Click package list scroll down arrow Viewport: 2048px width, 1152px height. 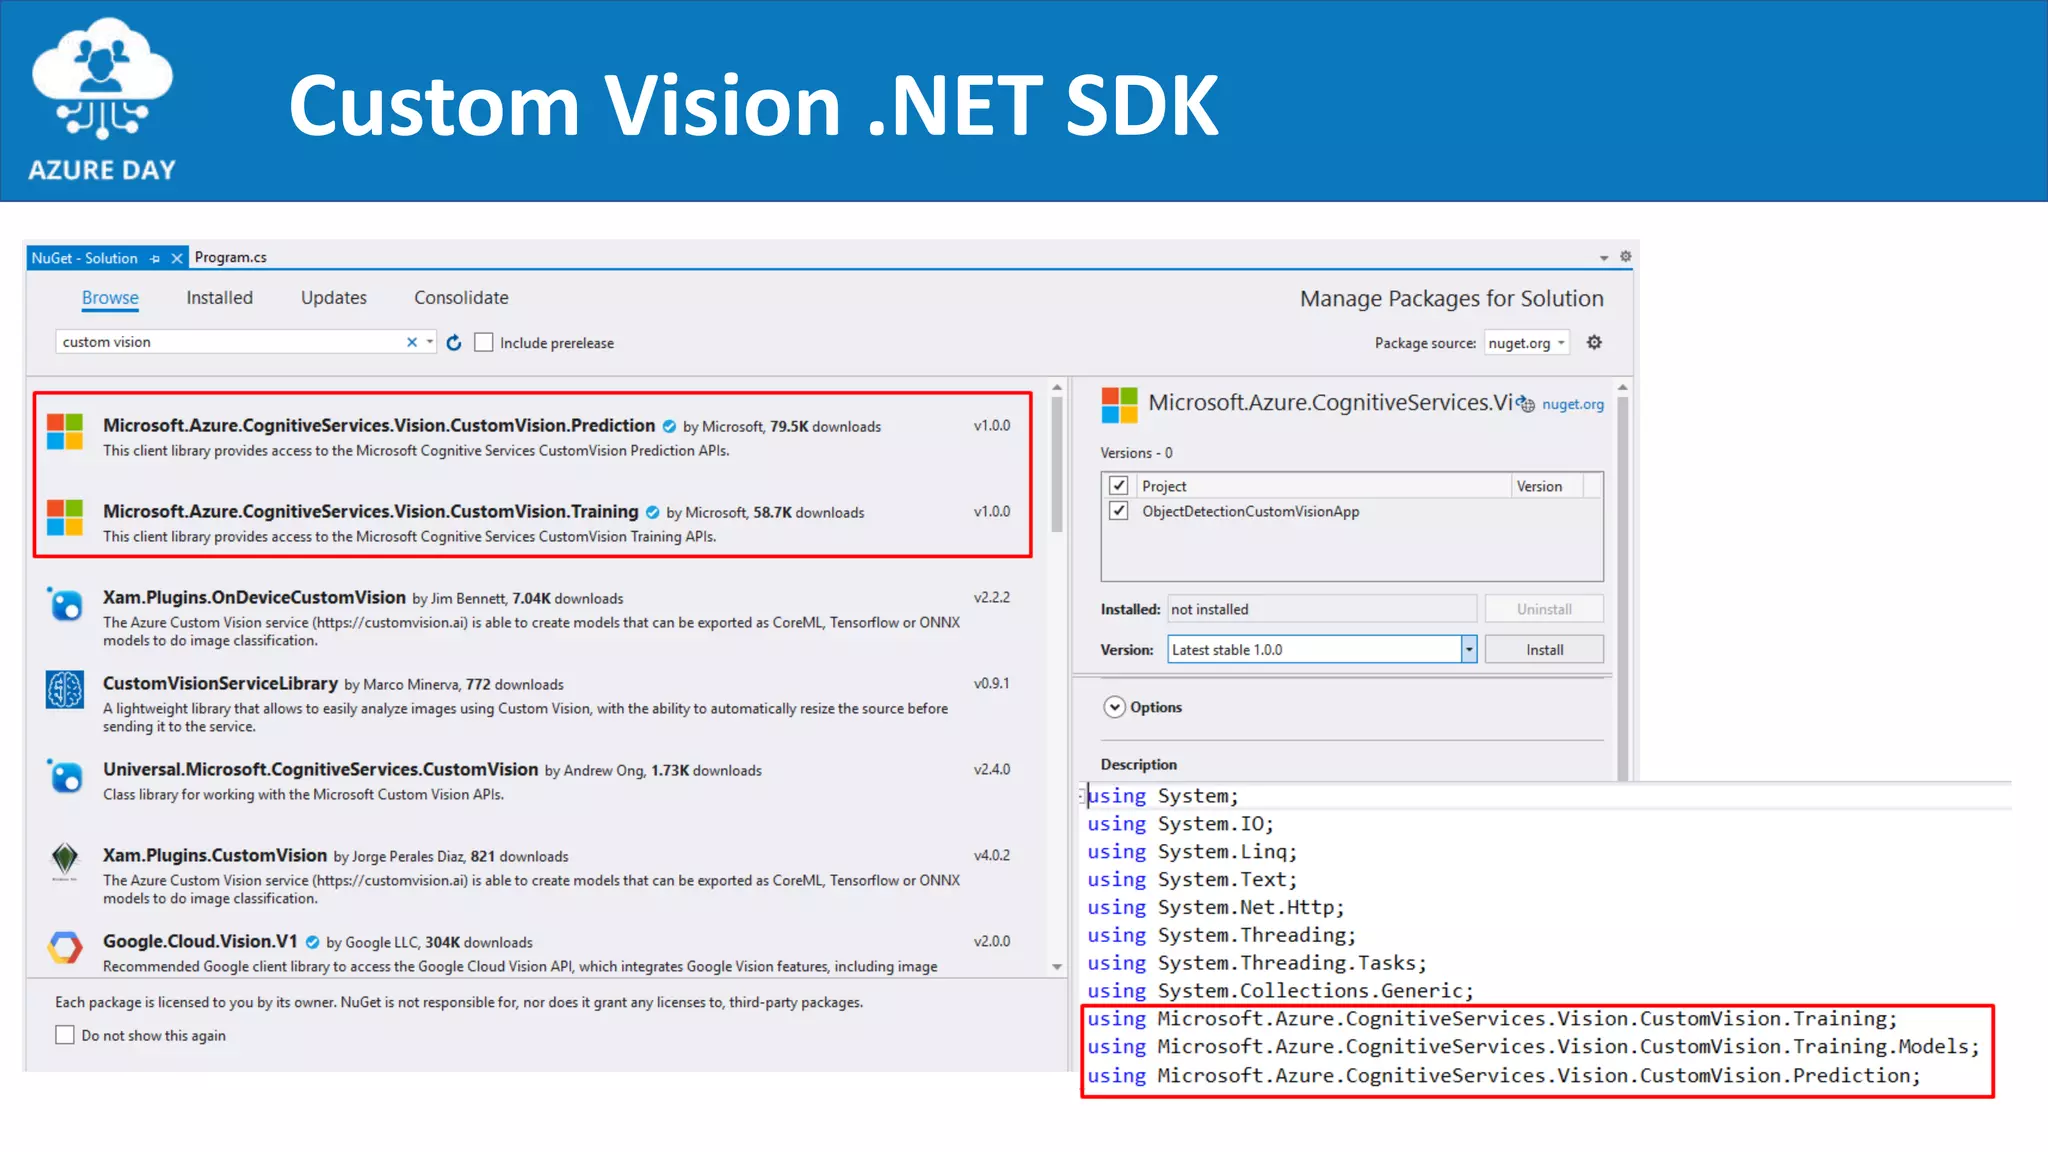coord(1057,967)
